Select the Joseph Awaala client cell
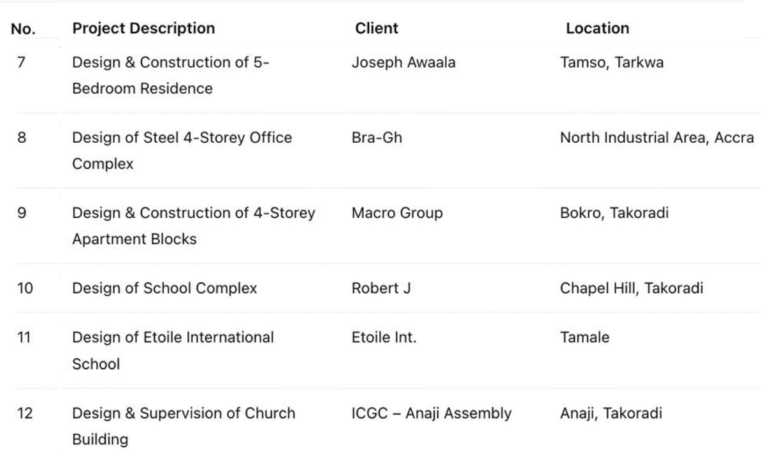The height and width of the screenshot is (454, 768). click(x=402, y=62)
